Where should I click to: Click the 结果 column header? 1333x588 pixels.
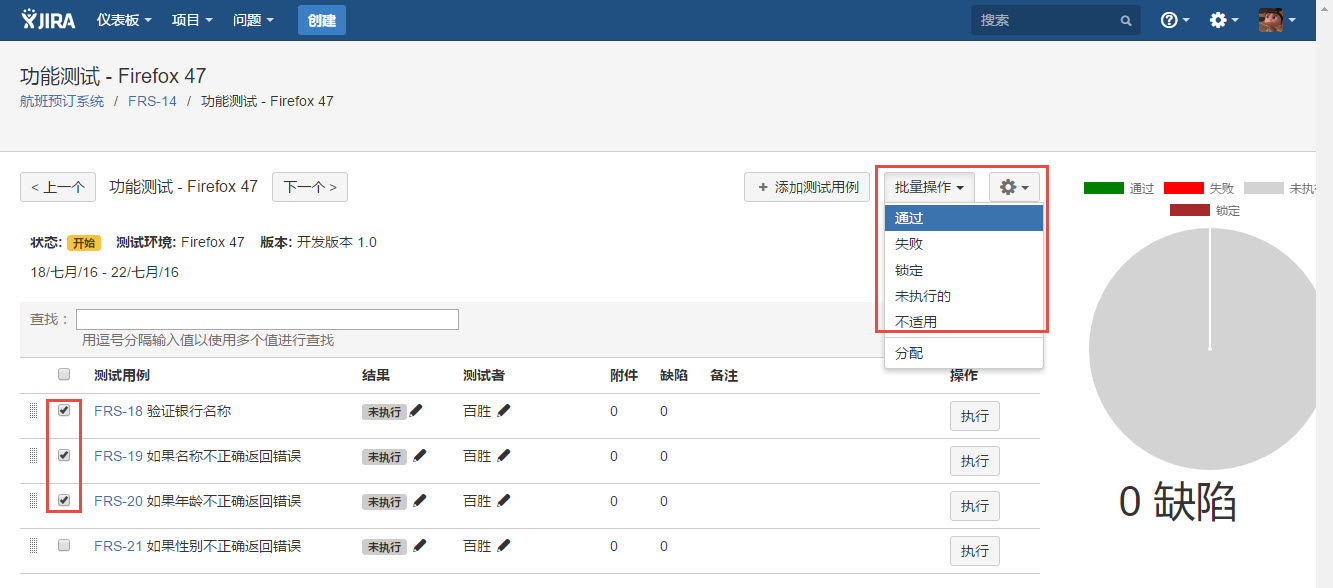tap(376, 375)
